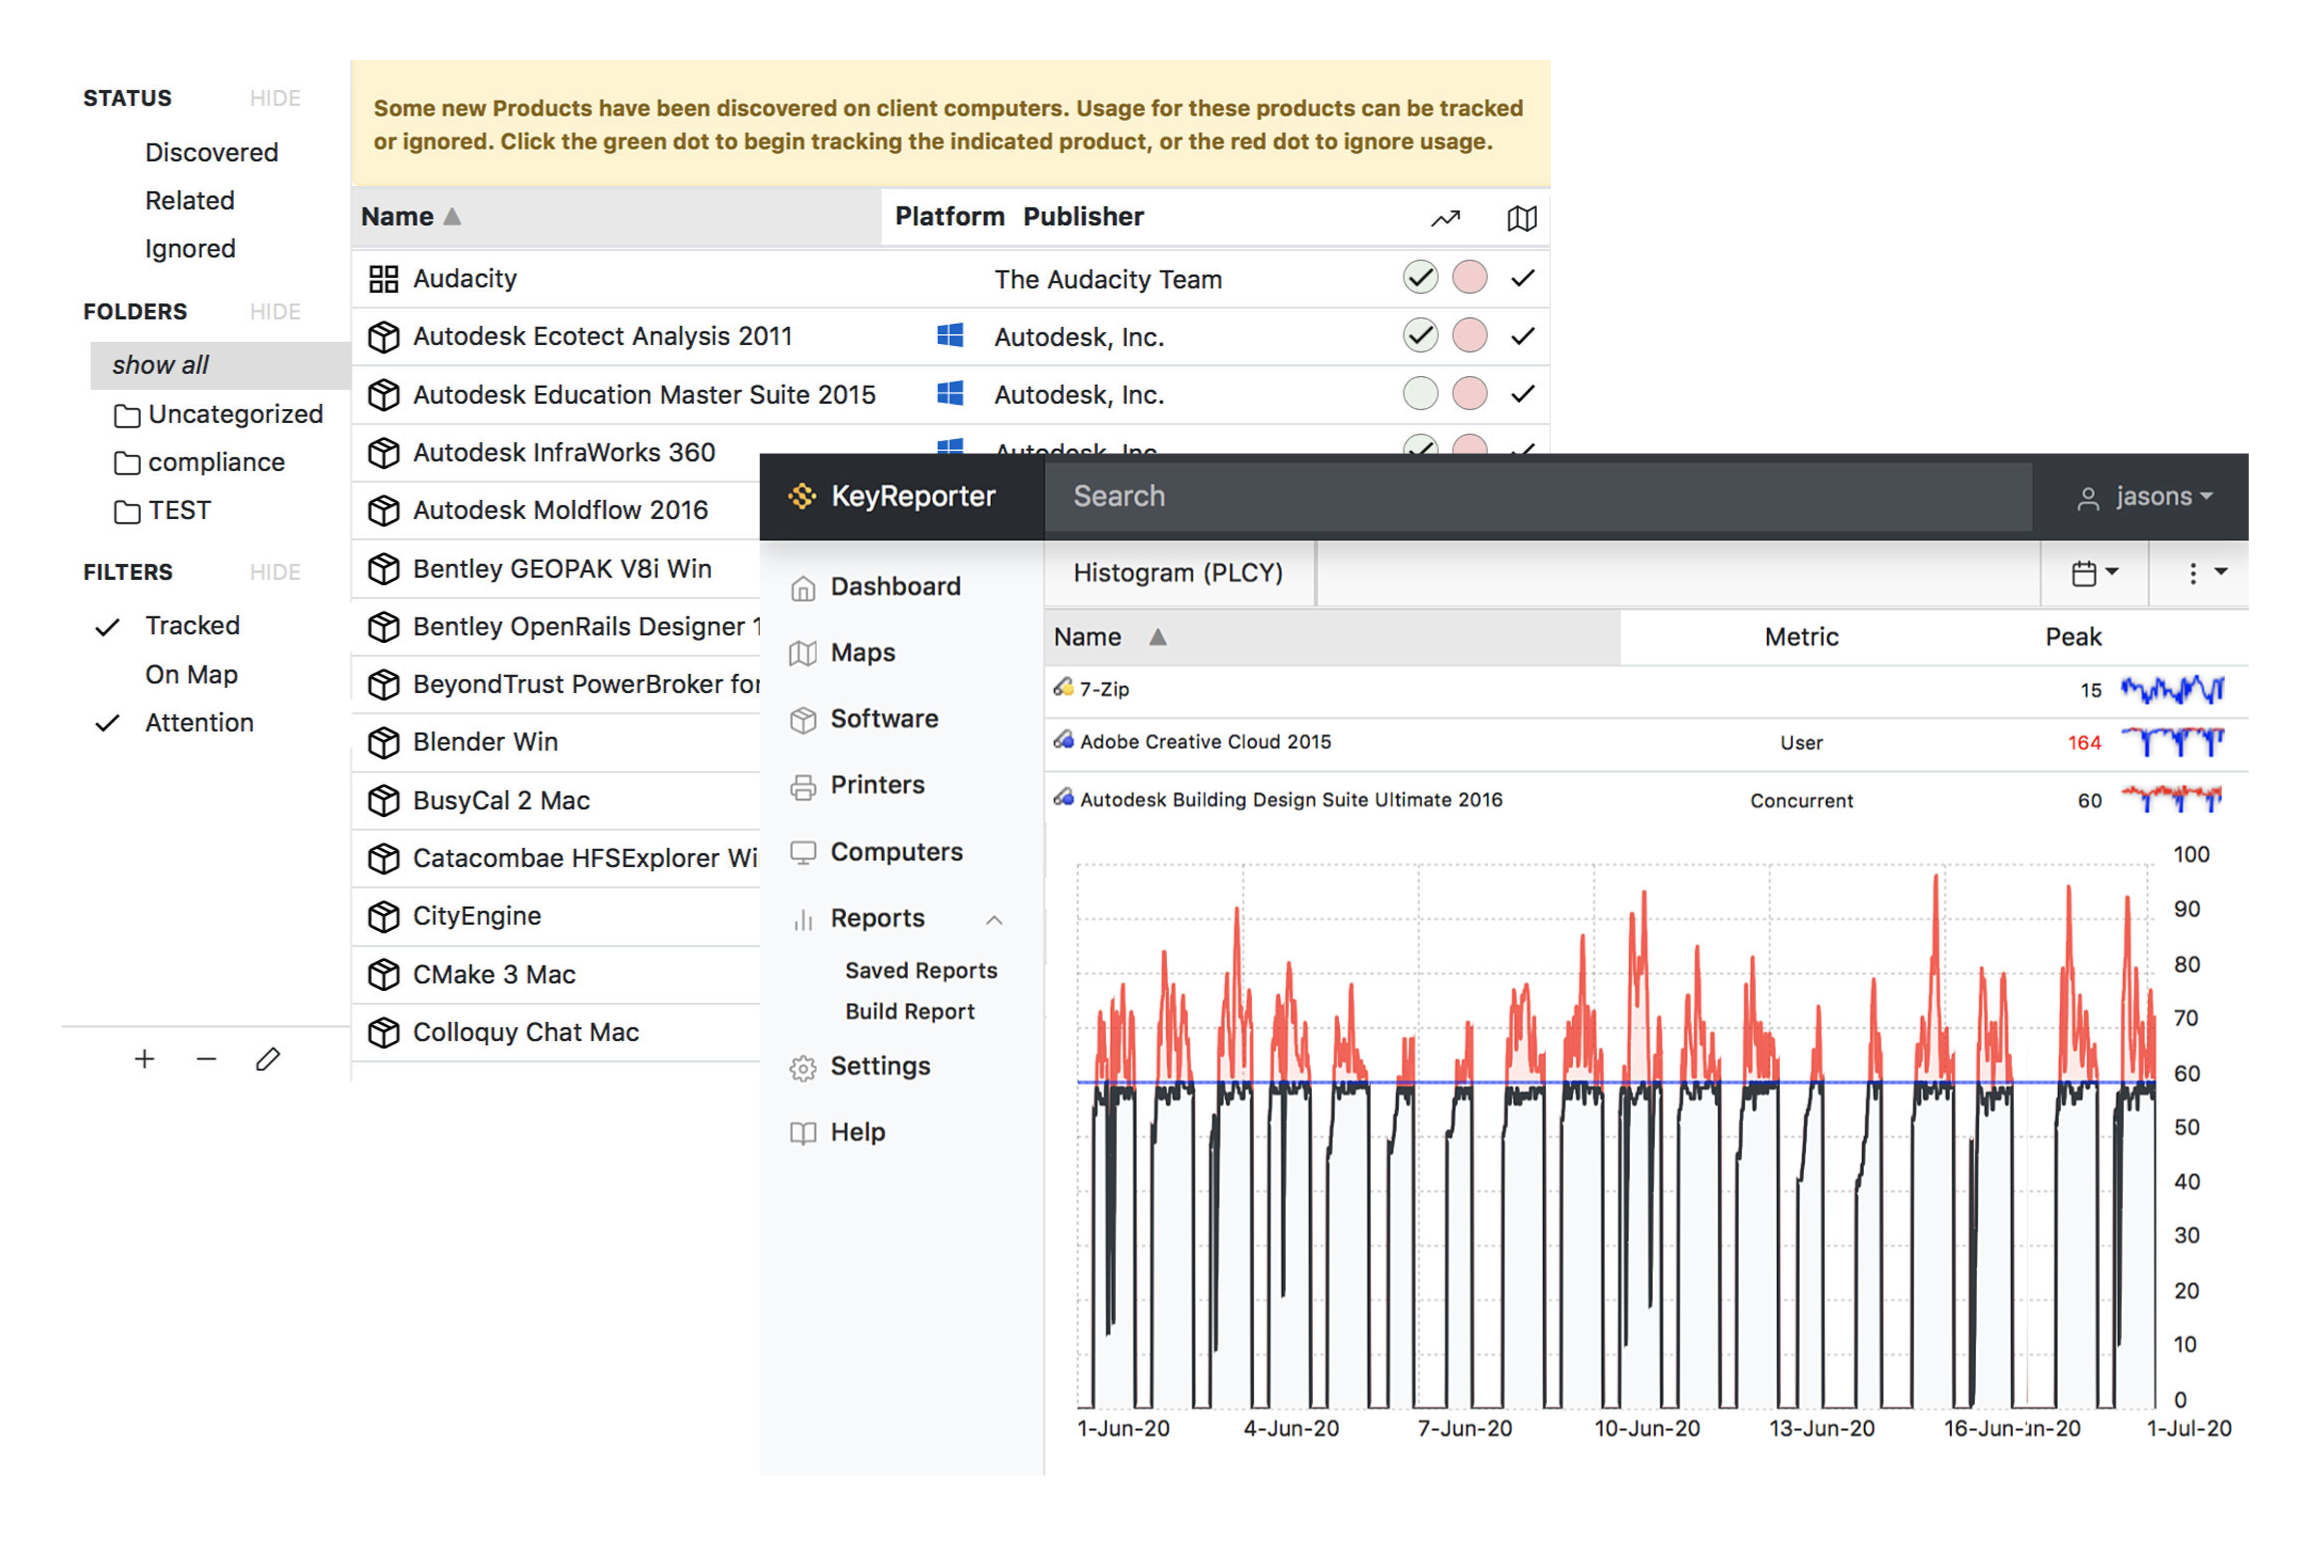The image size is (2303, 1551).
Task: Click the plus icon to add a folder
Action: click(144, 1058)
